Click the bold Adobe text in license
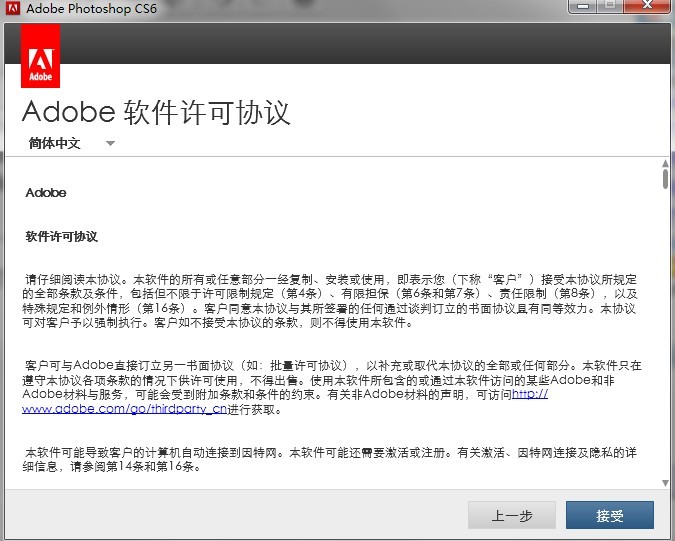The width and height of the screenshot is (675, 541). [46, 193]
